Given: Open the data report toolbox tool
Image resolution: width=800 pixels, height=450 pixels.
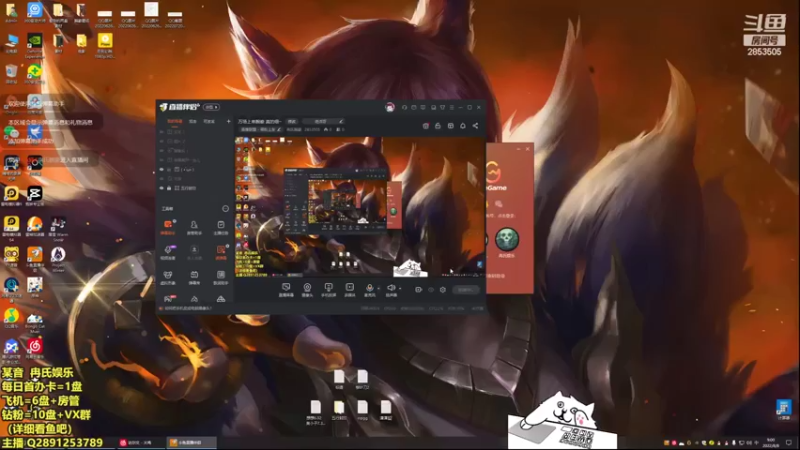Looking at the screenshot, I should coord(220,277).
